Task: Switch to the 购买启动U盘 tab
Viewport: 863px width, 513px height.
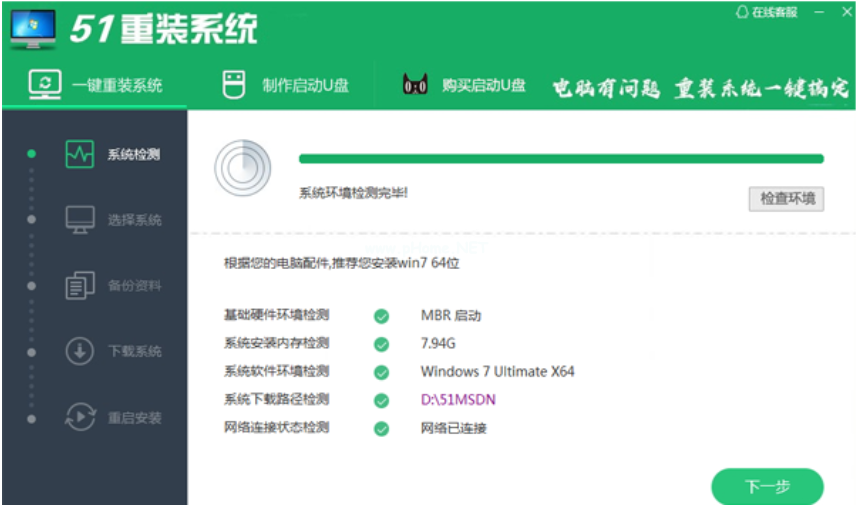Action: [483, 86]
